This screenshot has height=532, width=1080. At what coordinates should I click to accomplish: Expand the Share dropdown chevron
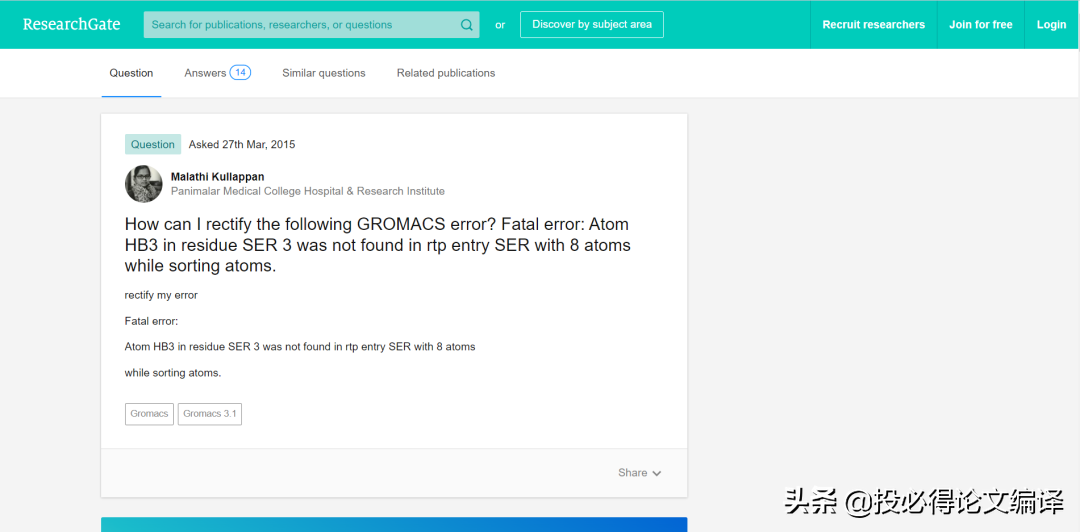pyautogui.click(x=657, y=473)
